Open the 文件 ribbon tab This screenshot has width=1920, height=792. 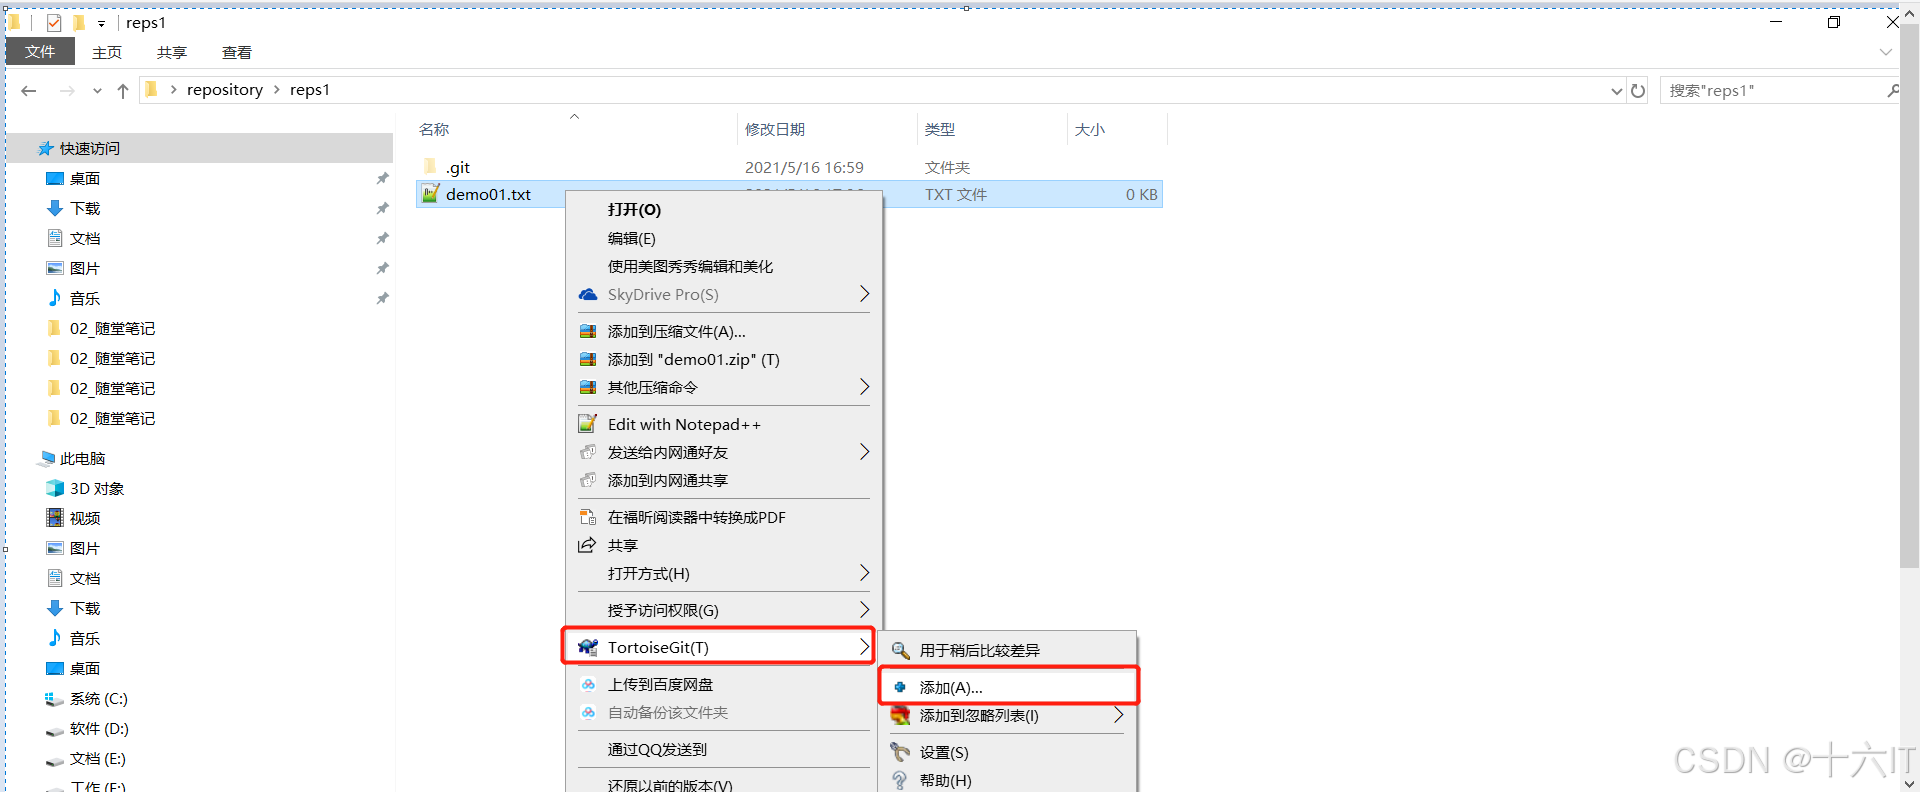click(40, 52)
